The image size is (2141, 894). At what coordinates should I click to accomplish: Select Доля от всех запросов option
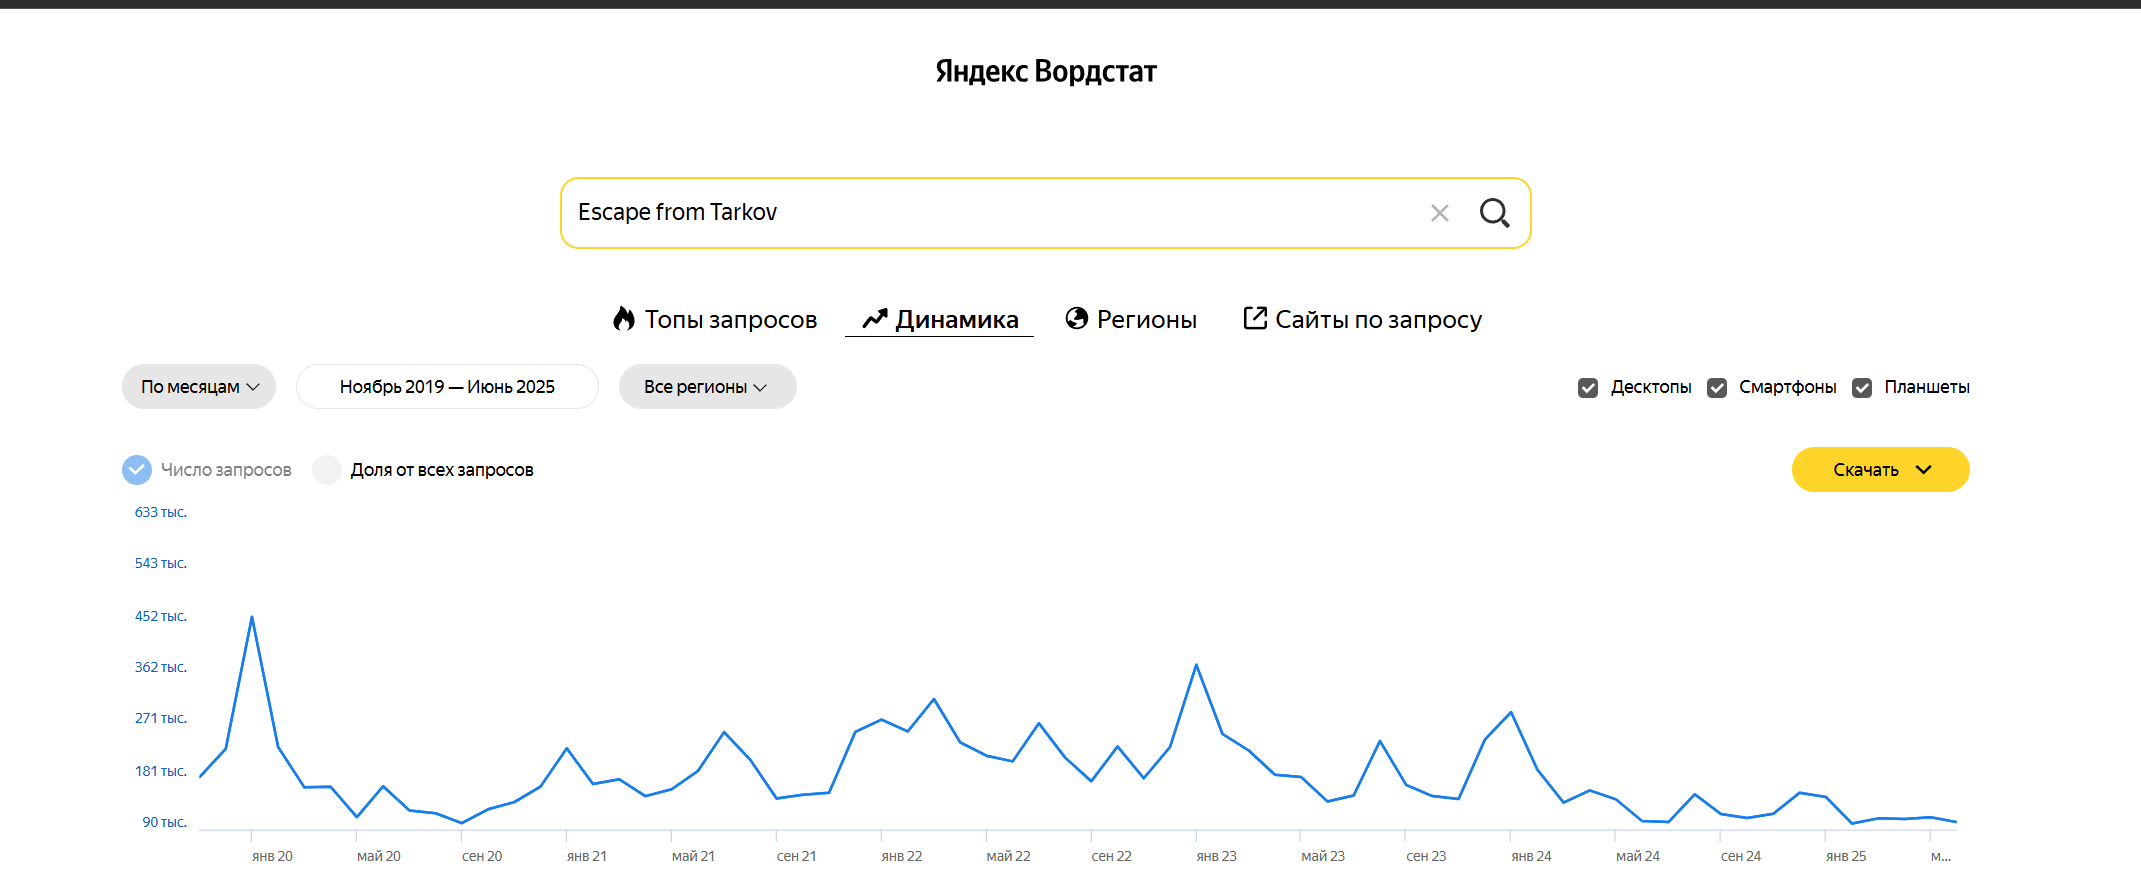tap(327, 470)
